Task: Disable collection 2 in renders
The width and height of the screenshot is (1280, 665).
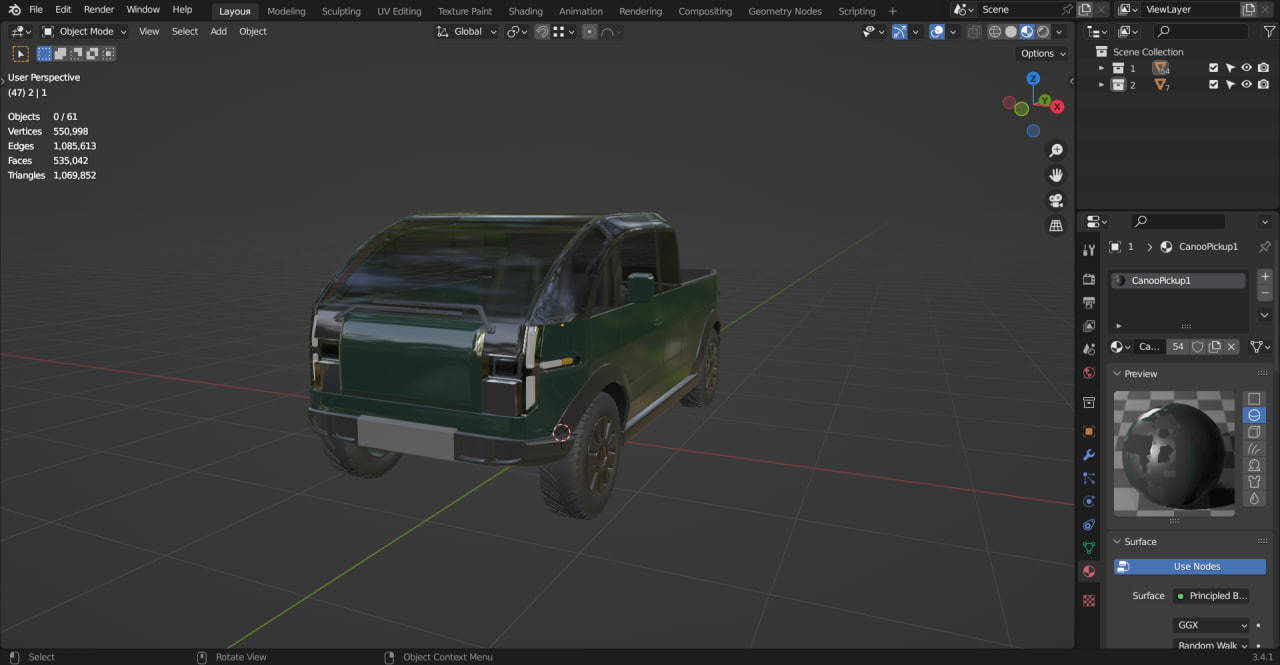Action: [x=1263, y=85]
